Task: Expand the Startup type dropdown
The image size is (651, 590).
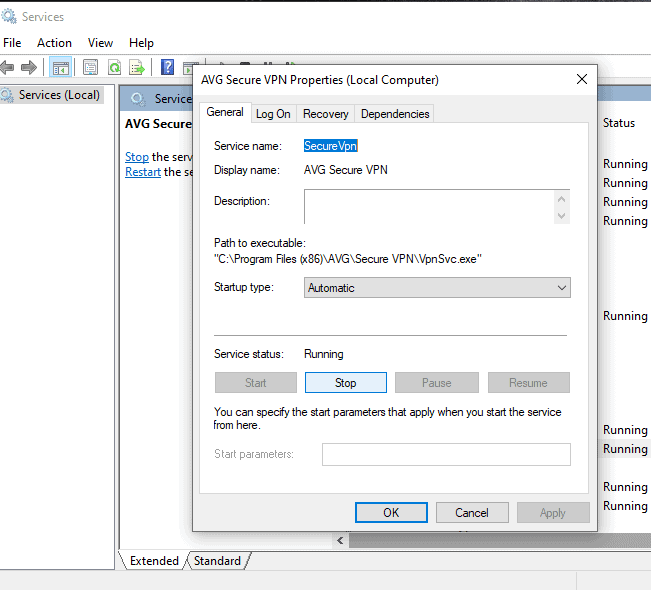Action: [437, 288]
